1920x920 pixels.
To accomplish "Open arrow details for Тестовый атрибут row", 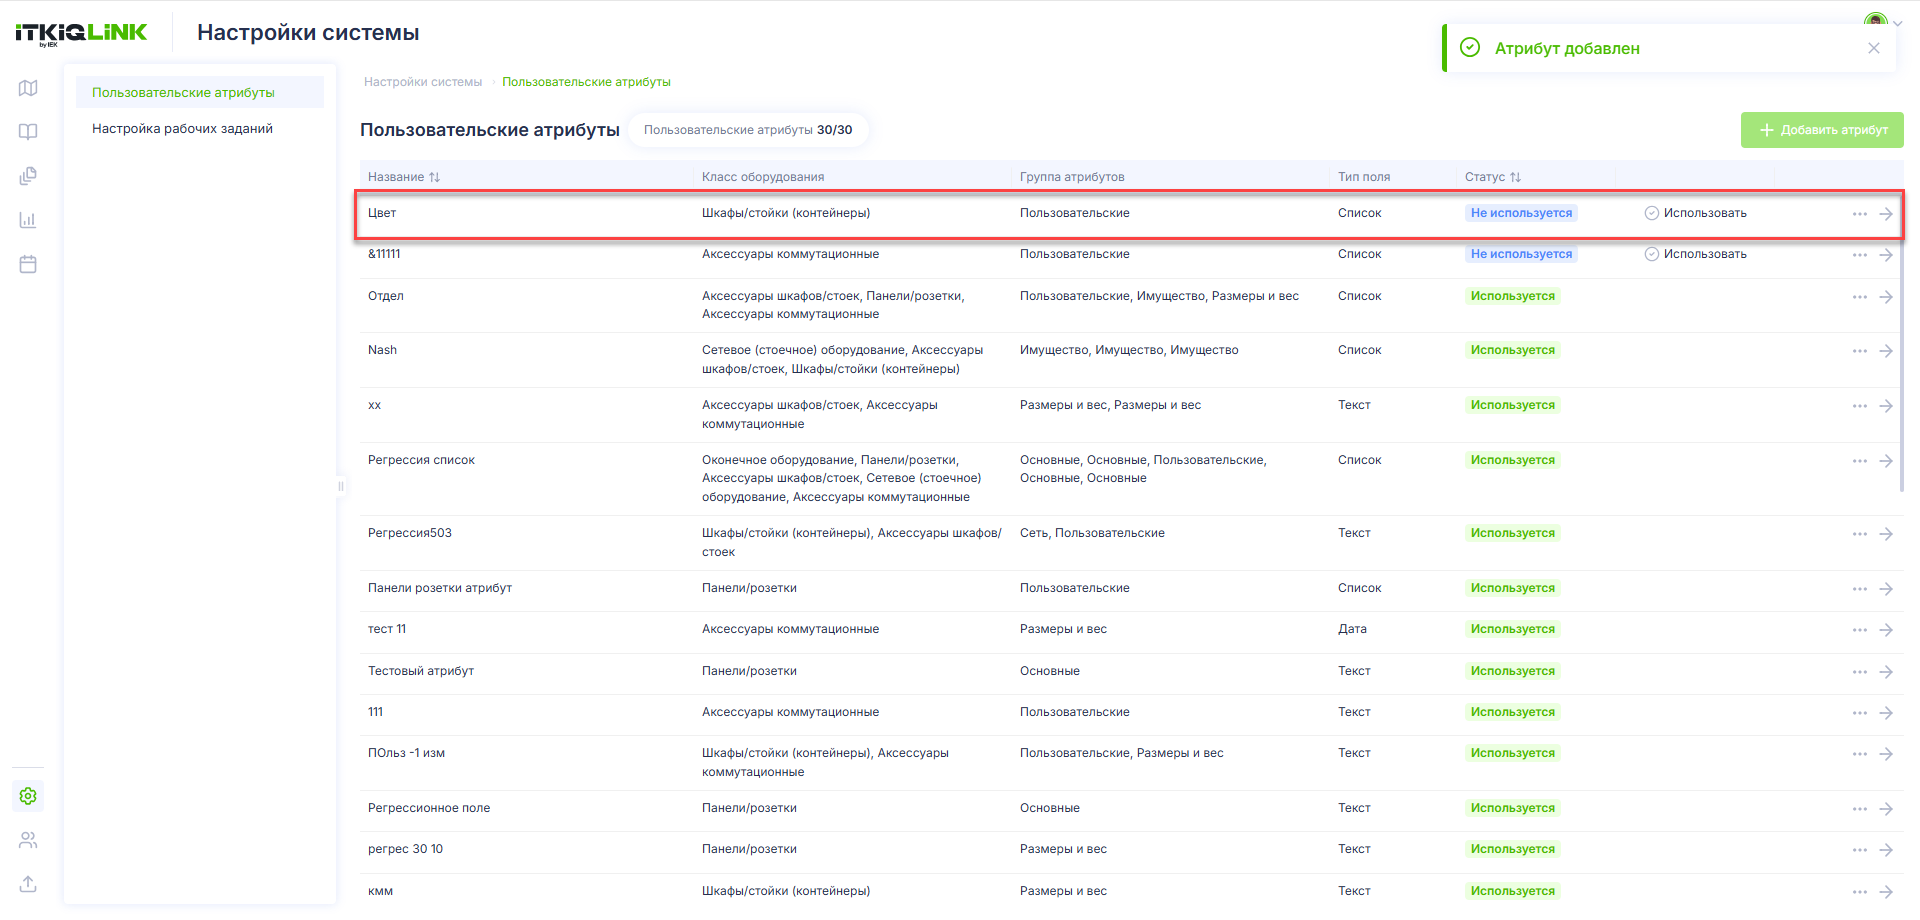I will click(1886, 672).
